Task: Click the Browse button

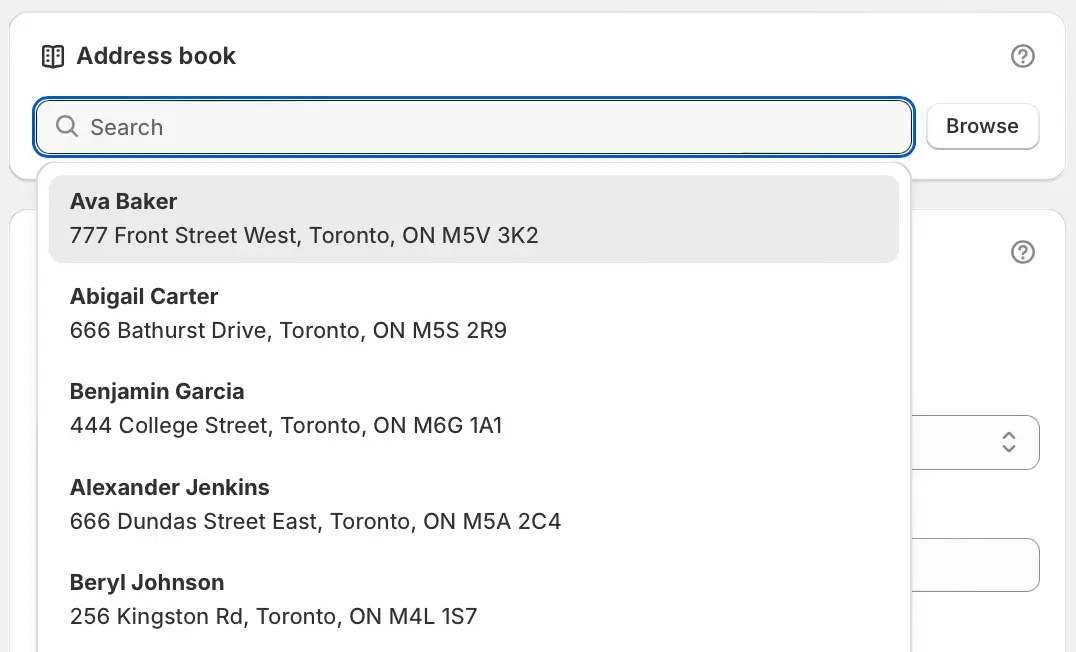Action: pos(982,126)
